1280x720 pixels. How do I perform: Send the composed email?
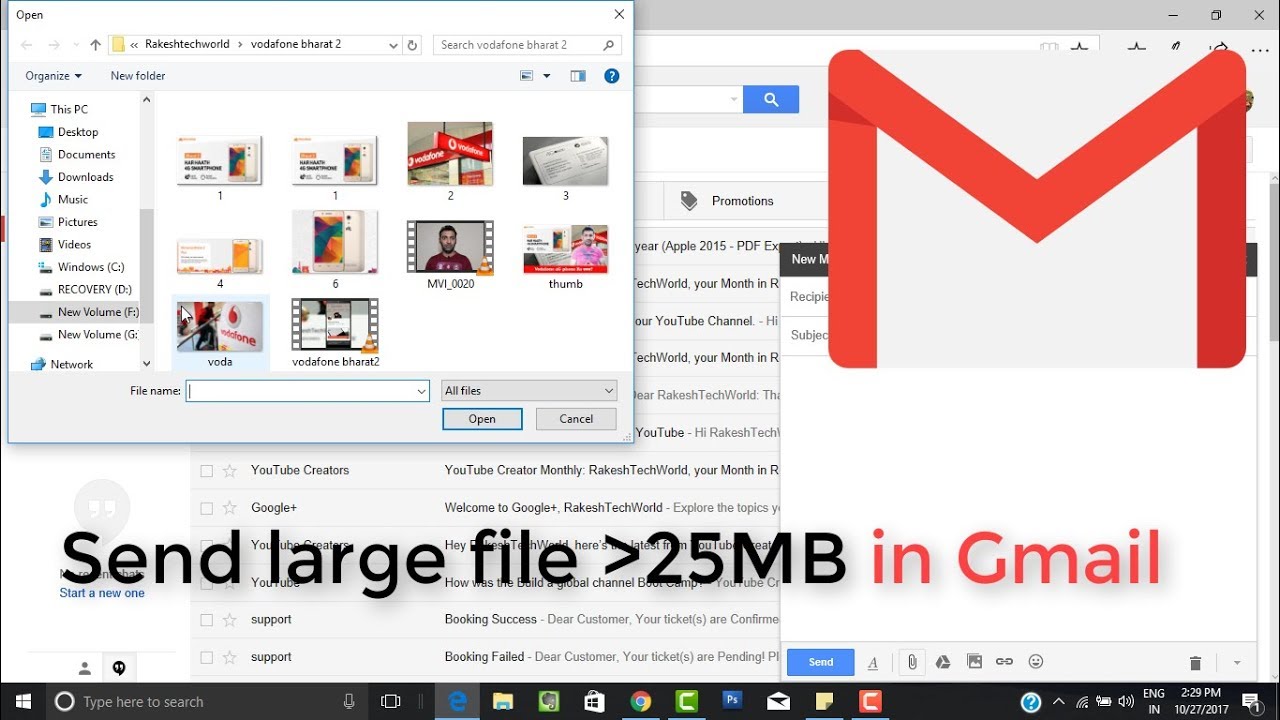(x=821, y=663)
